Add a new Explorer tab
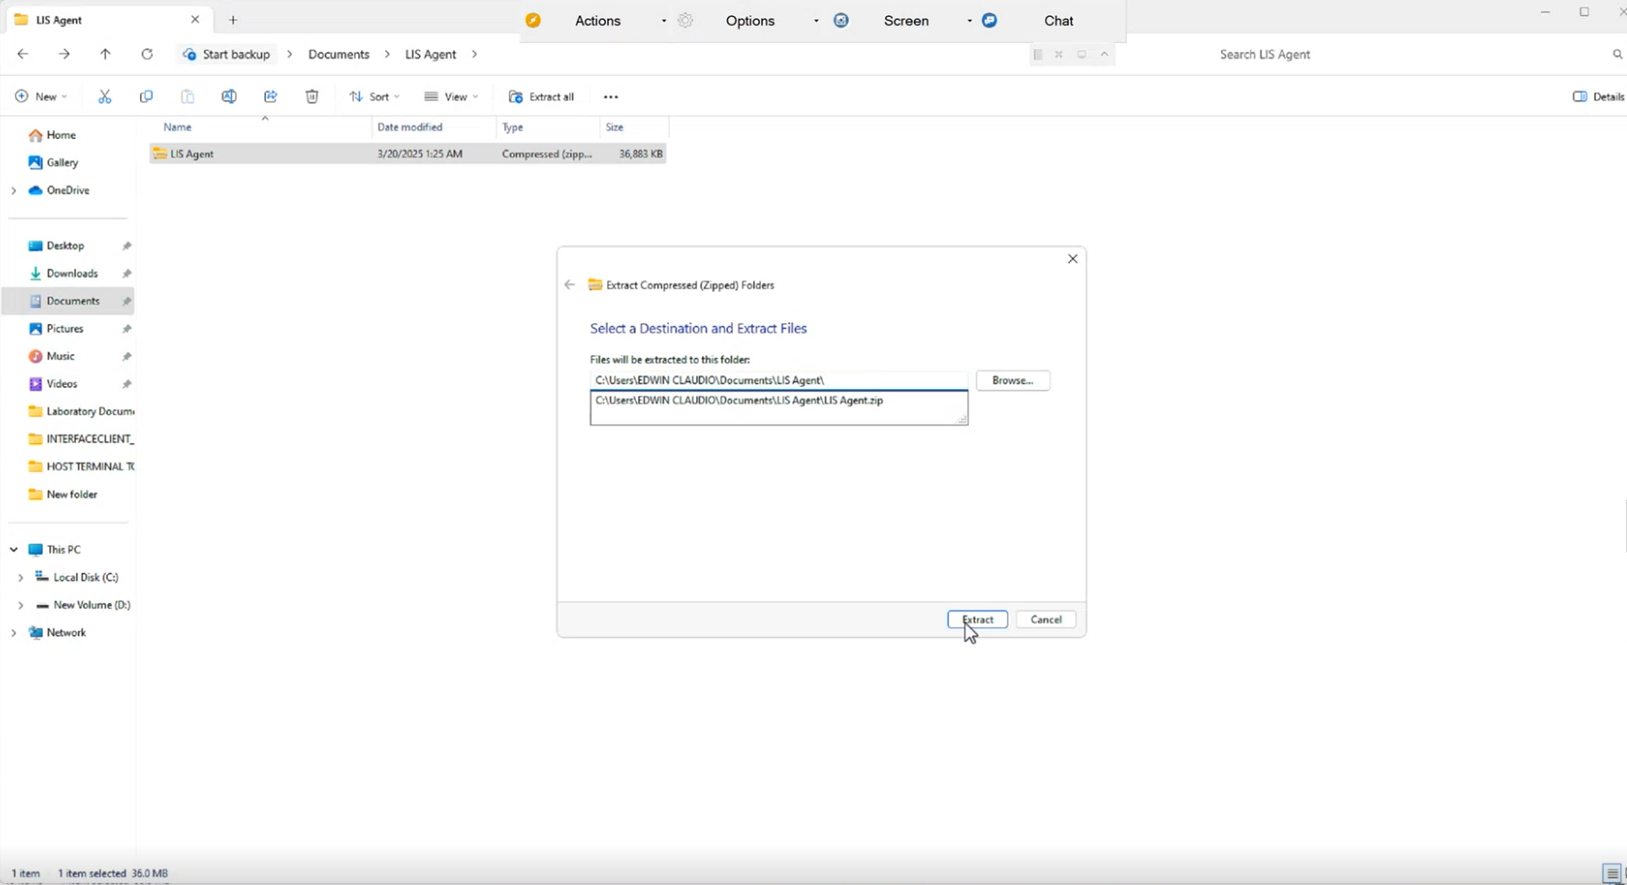The image size is (1627, 885). (x=233, y=20)
